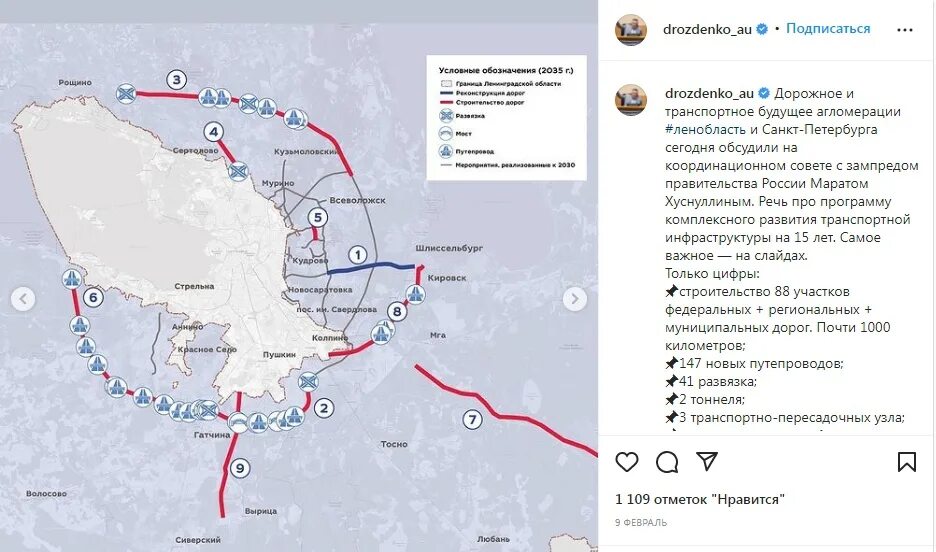The width and height of the screenshot is (936, 552).
Task: Save the post with the bookmark icon
Action: point(907,462)
